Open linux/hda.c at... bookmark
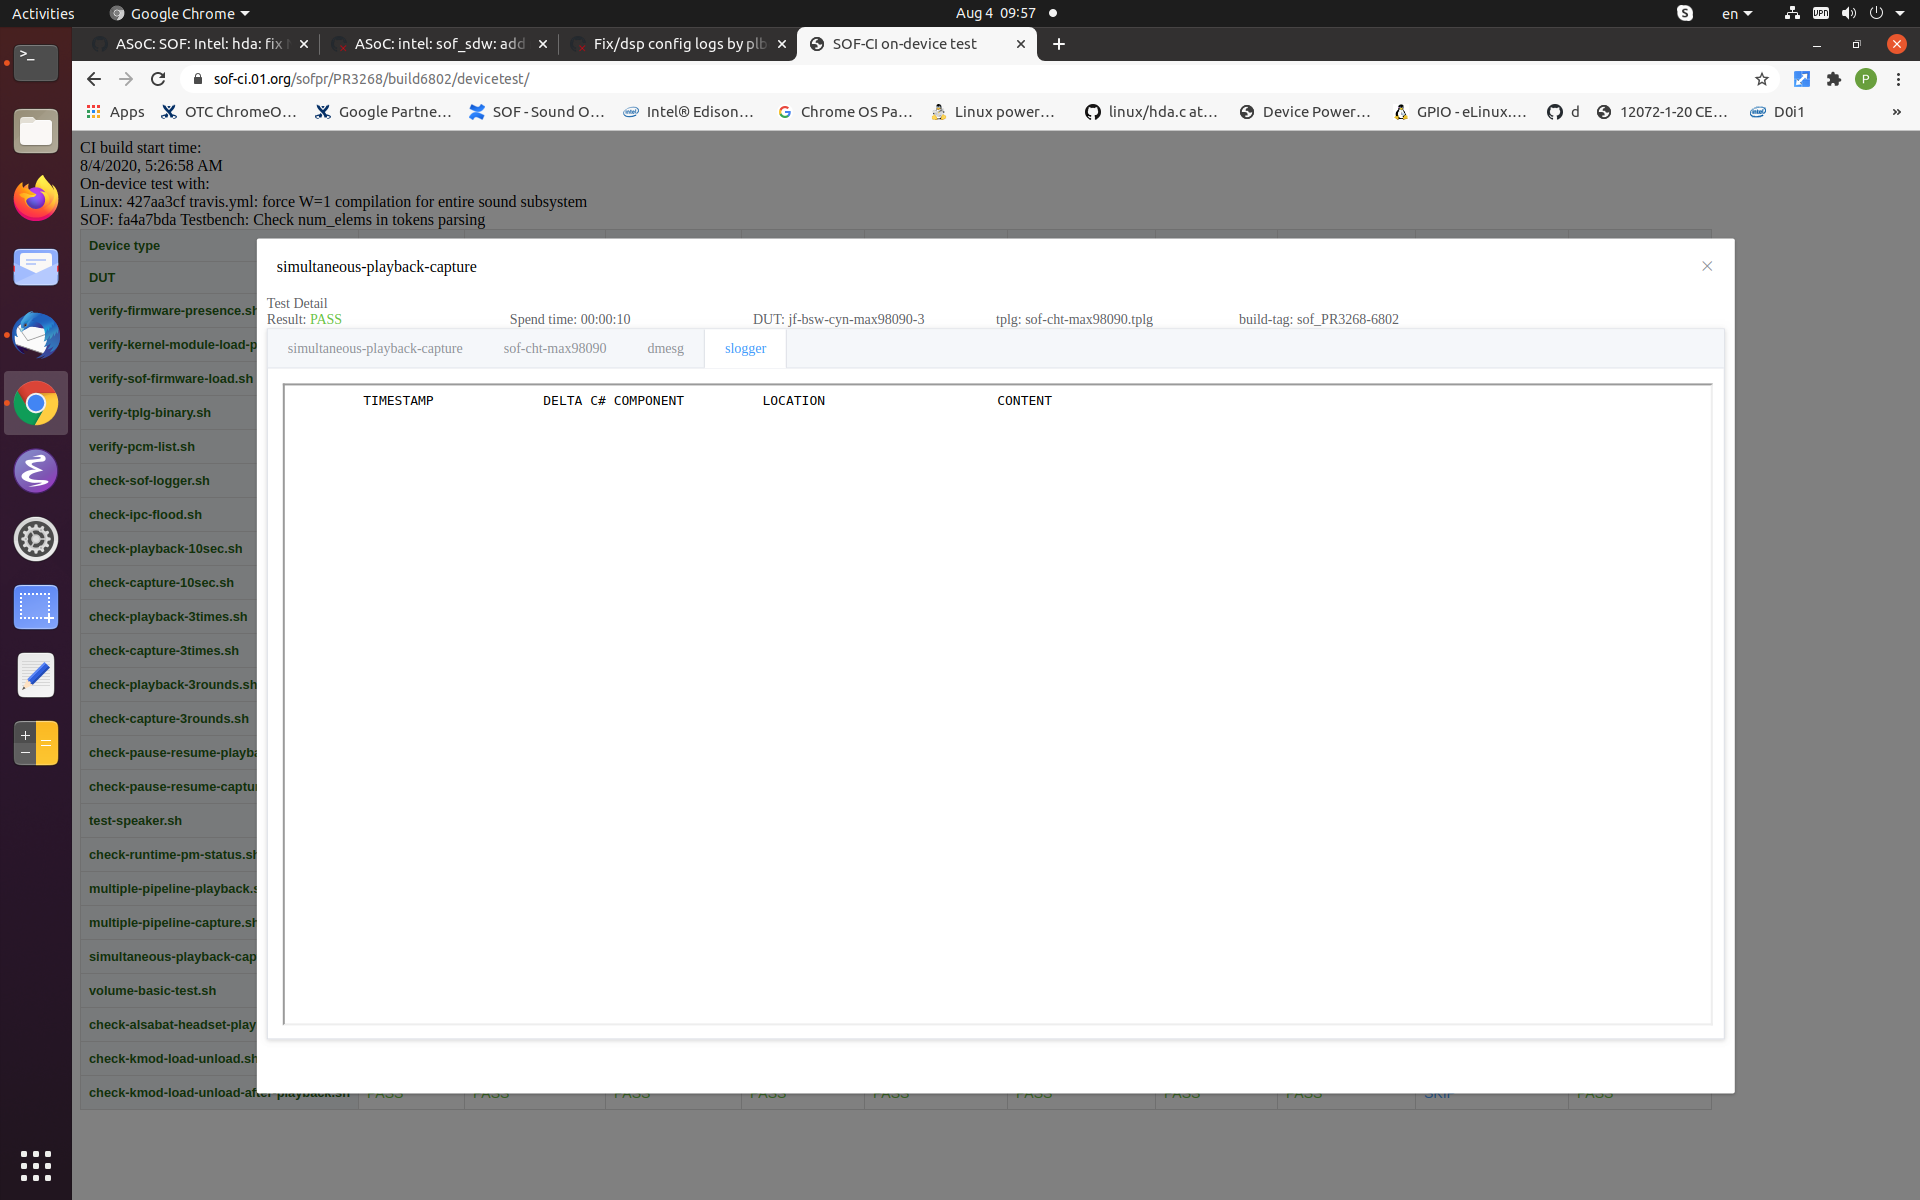The image size is (1920, 1200). pos(1151,112)
